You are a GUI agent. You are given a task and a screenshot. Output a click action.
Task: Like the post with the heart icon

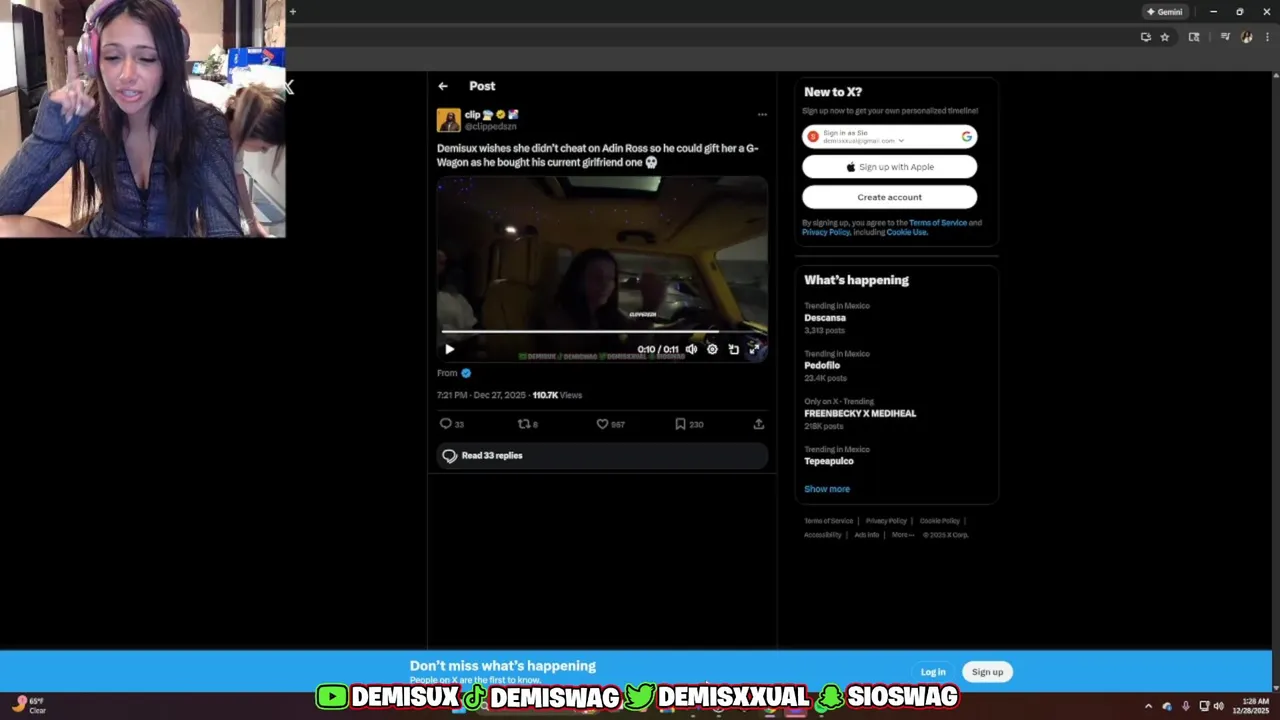pos(602,424)
